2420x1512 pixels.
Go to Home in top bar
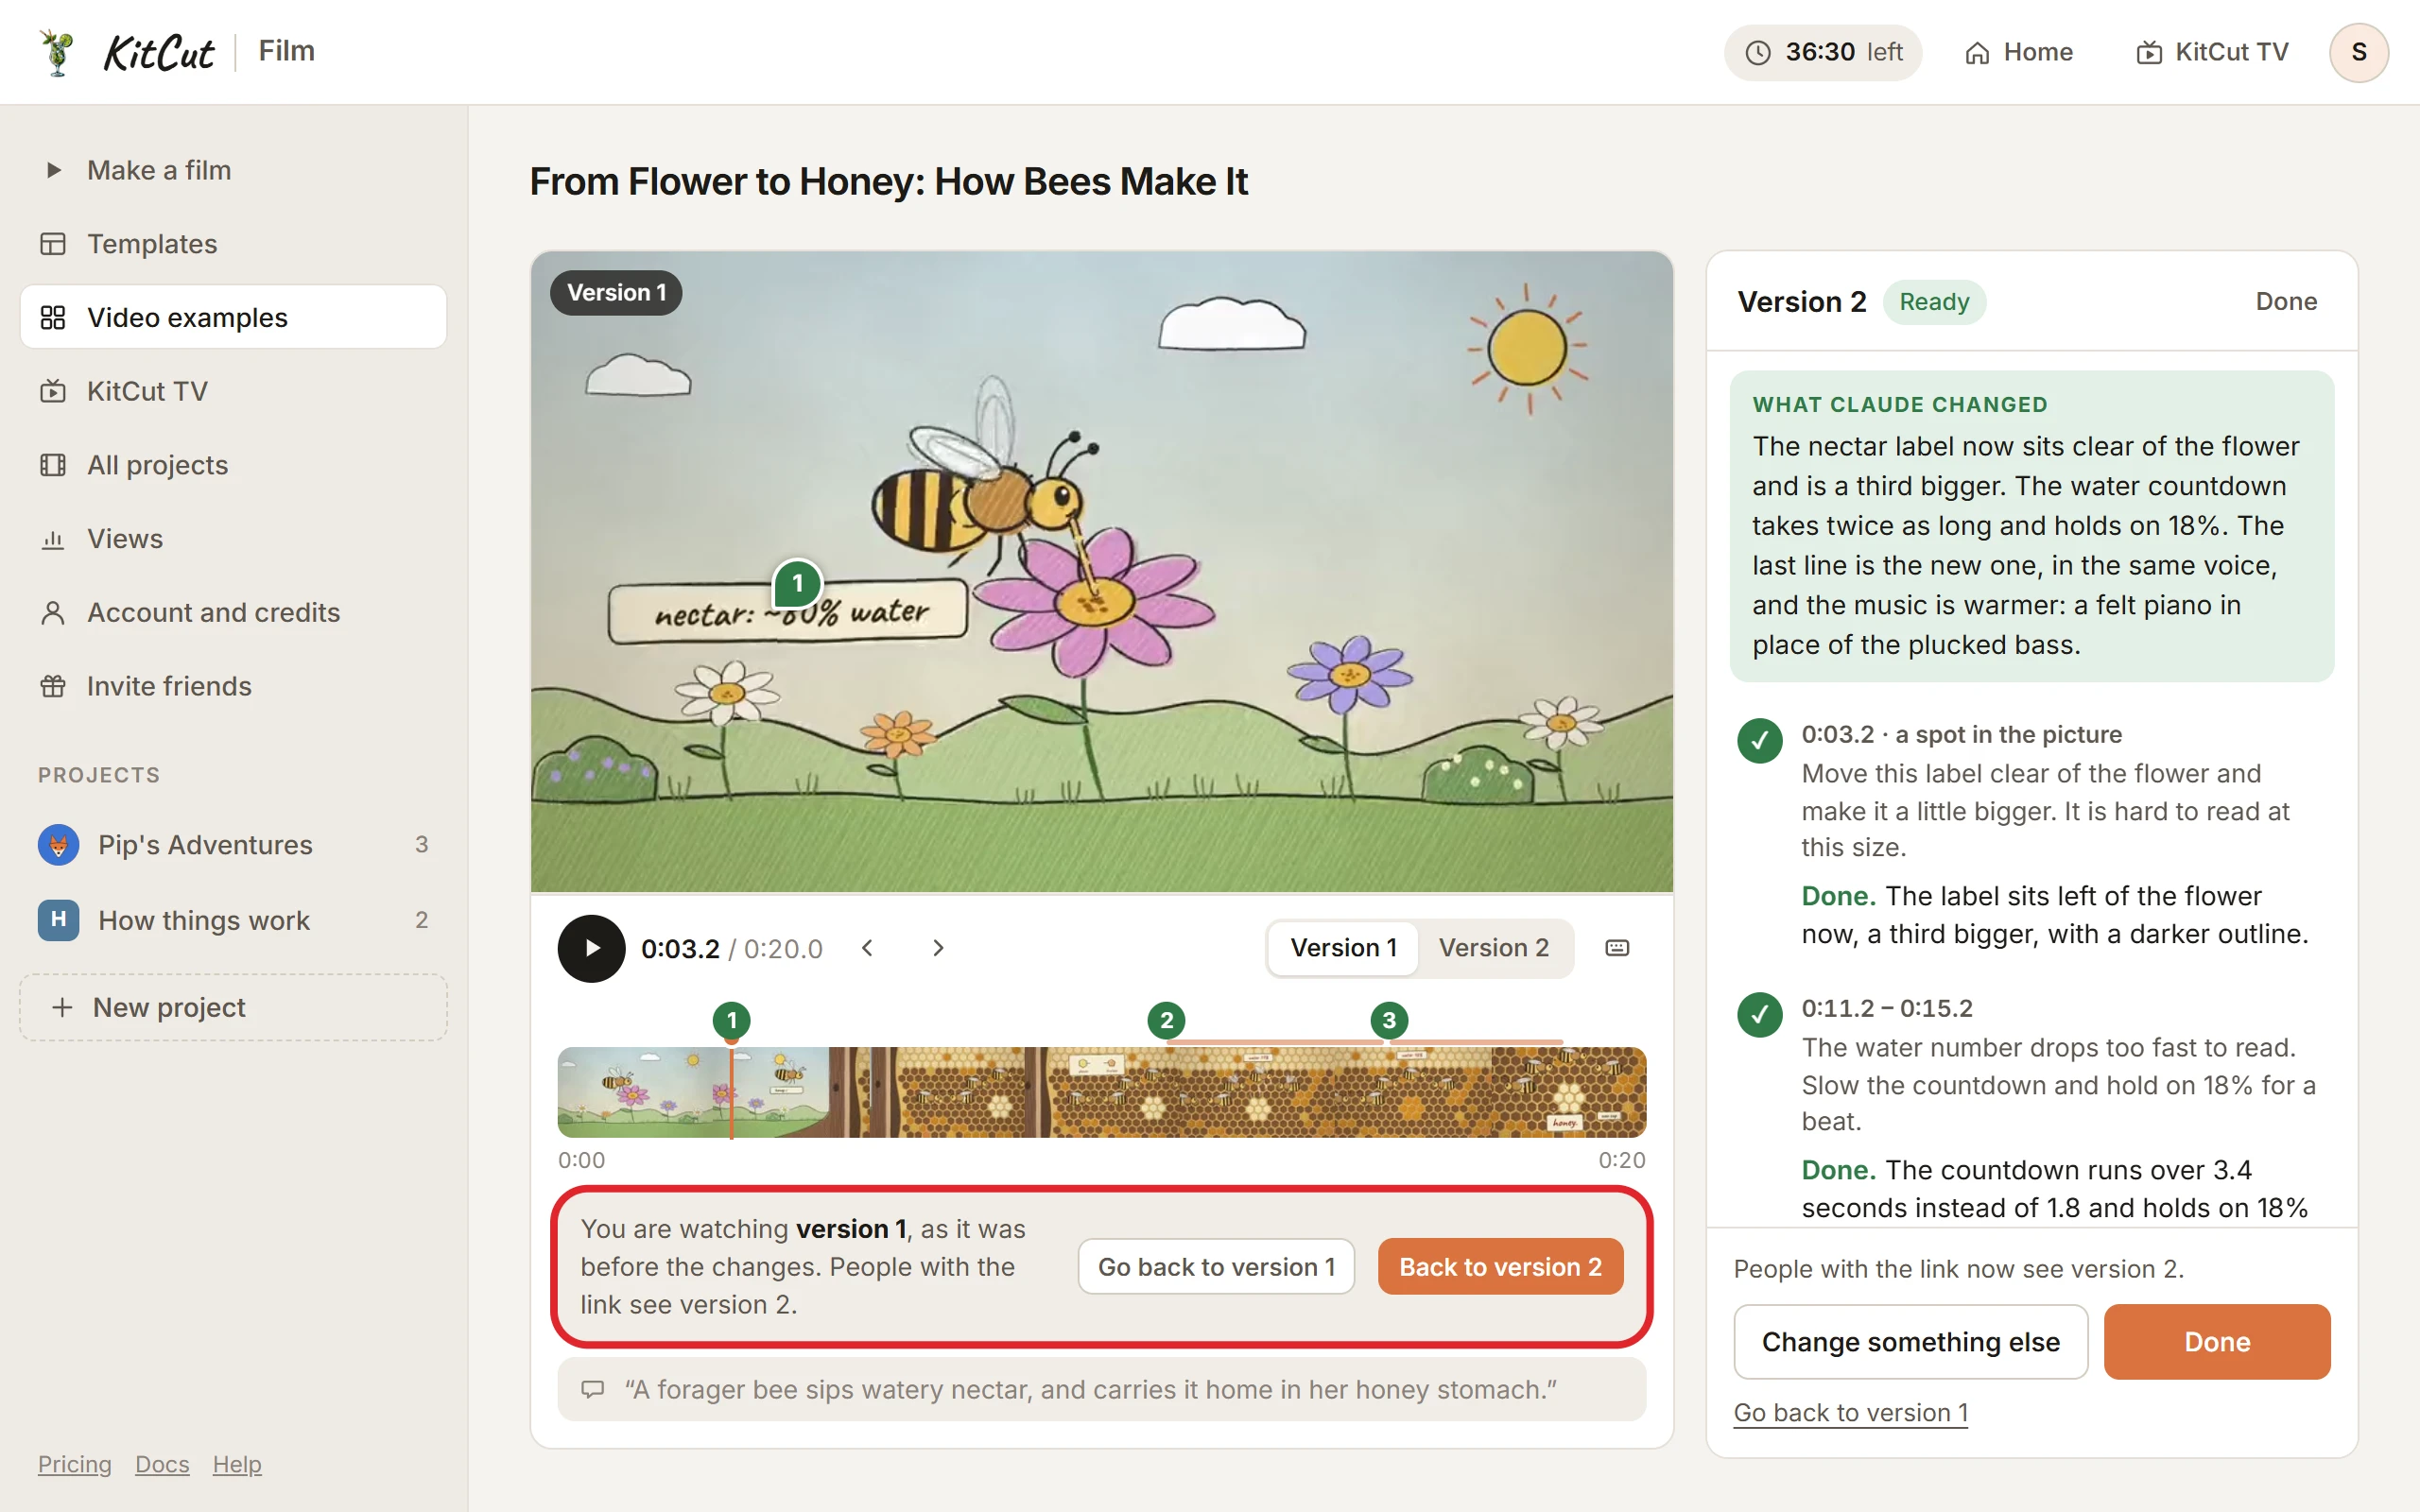pyautogui.click(x=2018, y=52)
